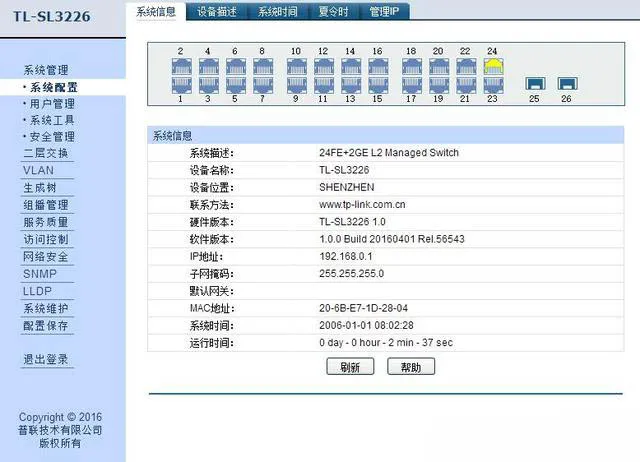640x462 pixels.
Task: Click SFP port 25 icon
Action: (535, 84)
